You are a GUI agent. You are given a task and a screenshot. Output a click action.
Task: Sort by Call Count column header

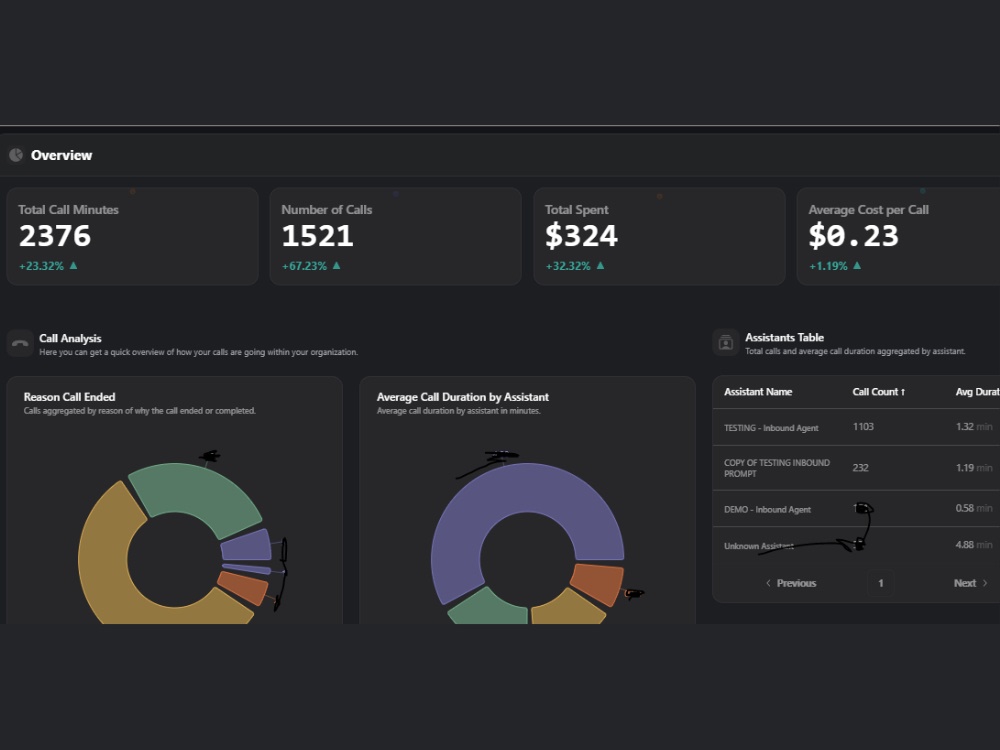coord(878,392)
